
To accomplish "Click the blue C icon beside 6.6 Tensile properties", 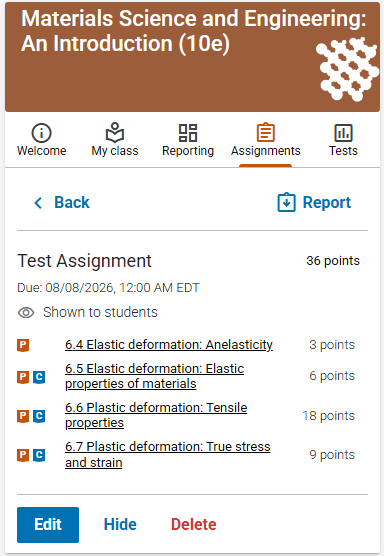I will 39,416.
